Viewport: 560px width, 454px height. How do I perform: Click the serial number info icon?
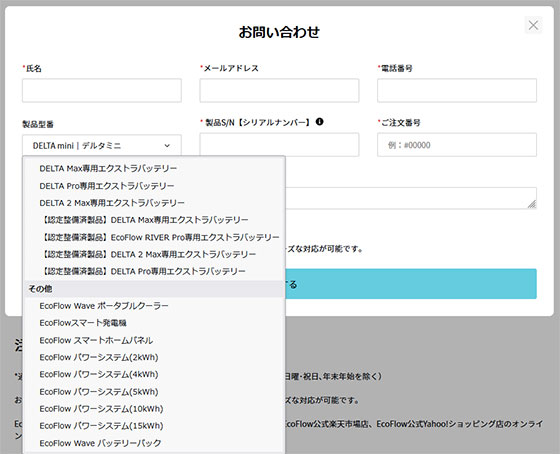[x=319, y=122]
